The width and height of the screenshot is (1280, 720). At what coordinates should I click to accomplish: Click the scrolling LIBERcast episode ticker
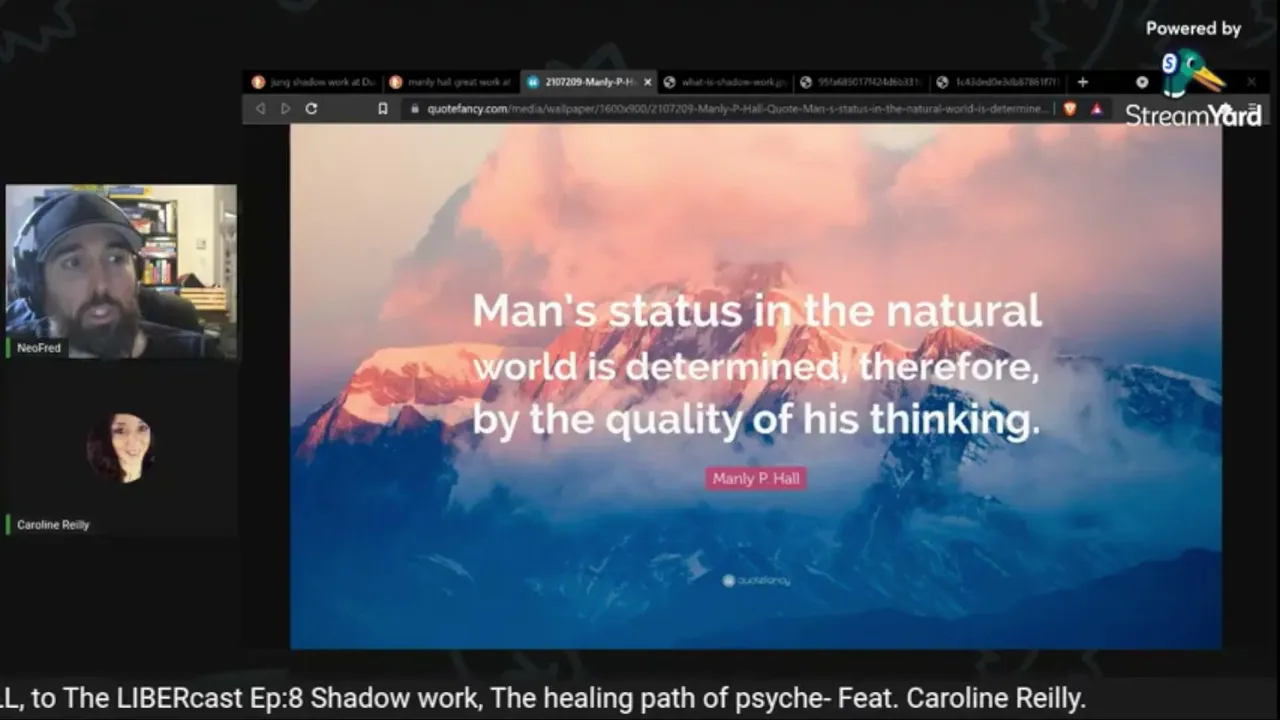[x=543, y=698]
